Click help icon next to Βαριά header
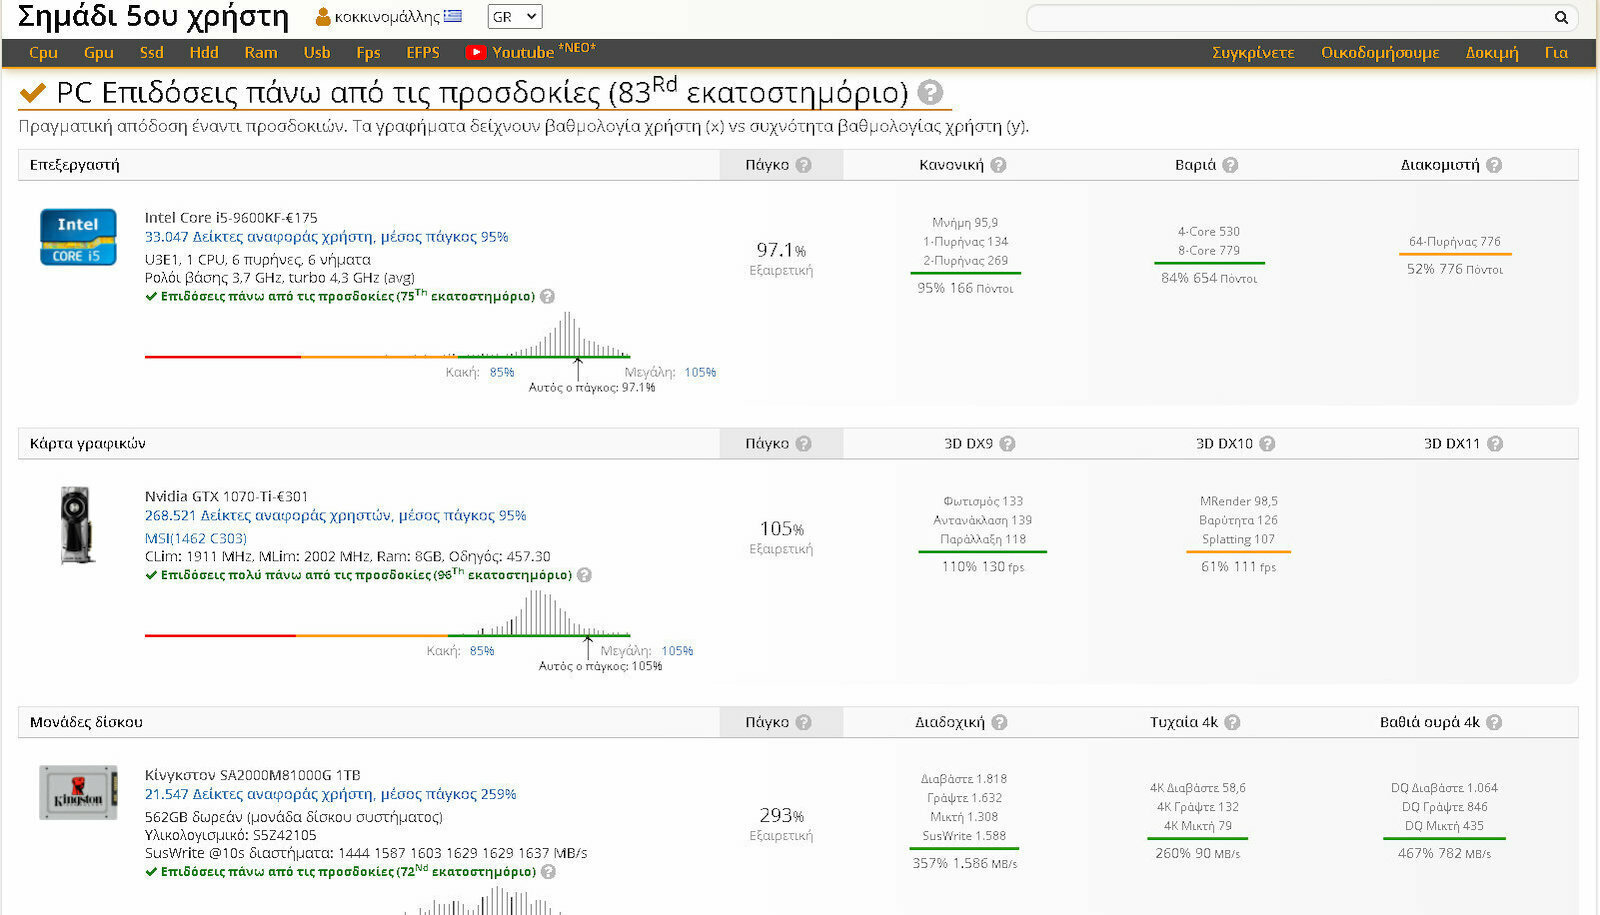The width and height of the screenshot is (1600, 915). (1230, 165)
